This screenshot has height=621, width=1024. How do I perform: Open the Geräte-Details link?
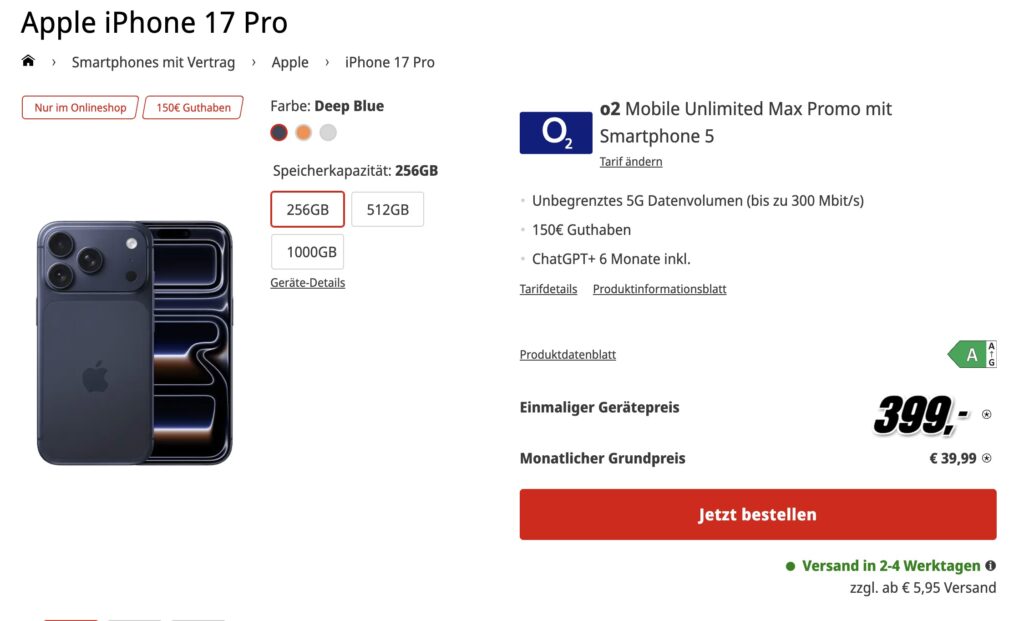click(x=307, y=283)
